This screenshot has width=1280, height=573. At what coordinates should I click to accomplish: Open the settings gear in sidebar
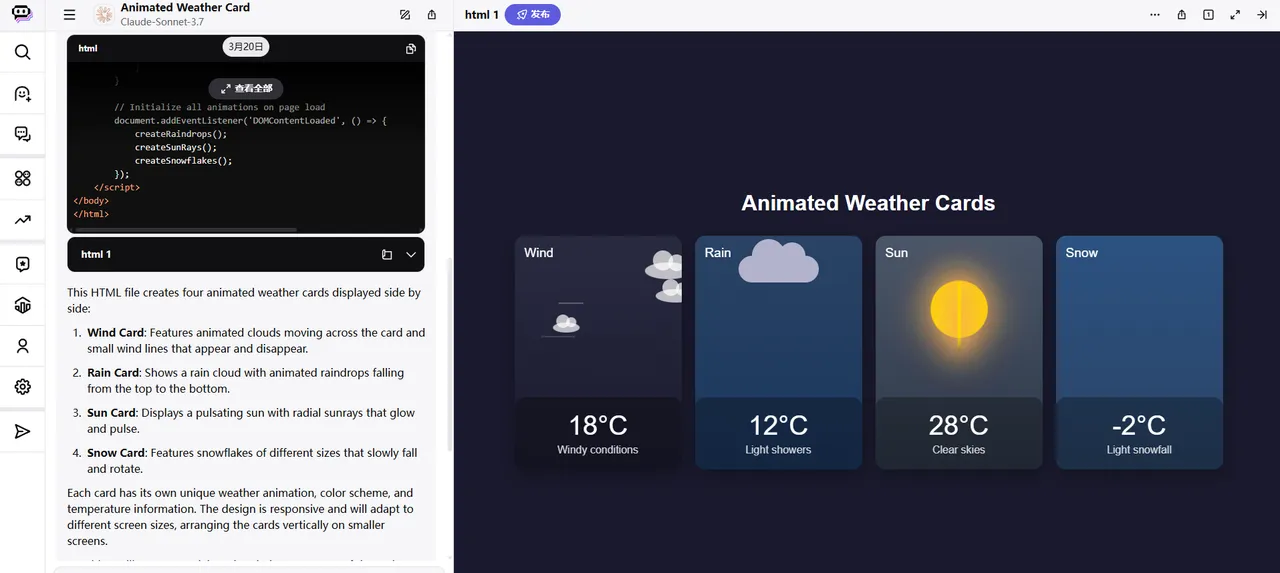pos(22,387)
